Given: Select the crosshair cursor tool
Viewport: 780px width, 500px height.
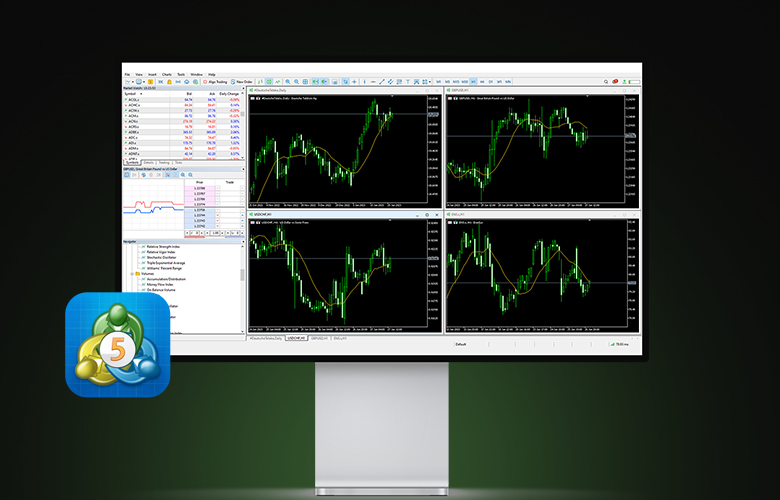Looking at the screenshot, I should click(x=354, y=82).
